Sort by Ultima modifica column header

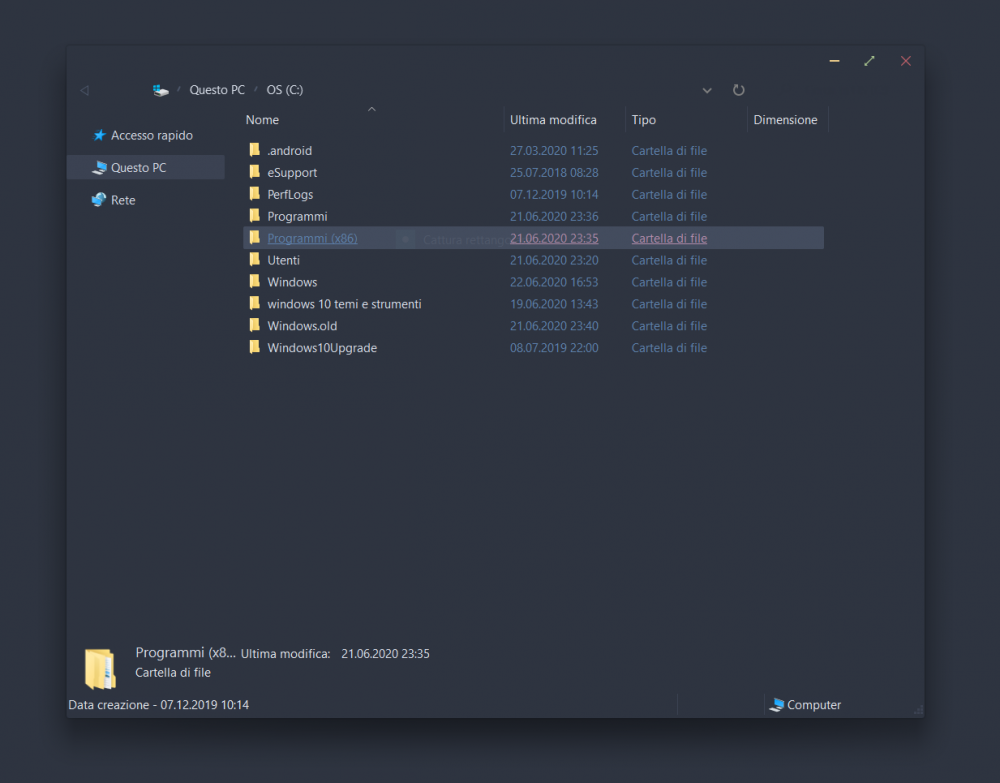(x=553, y=120)
